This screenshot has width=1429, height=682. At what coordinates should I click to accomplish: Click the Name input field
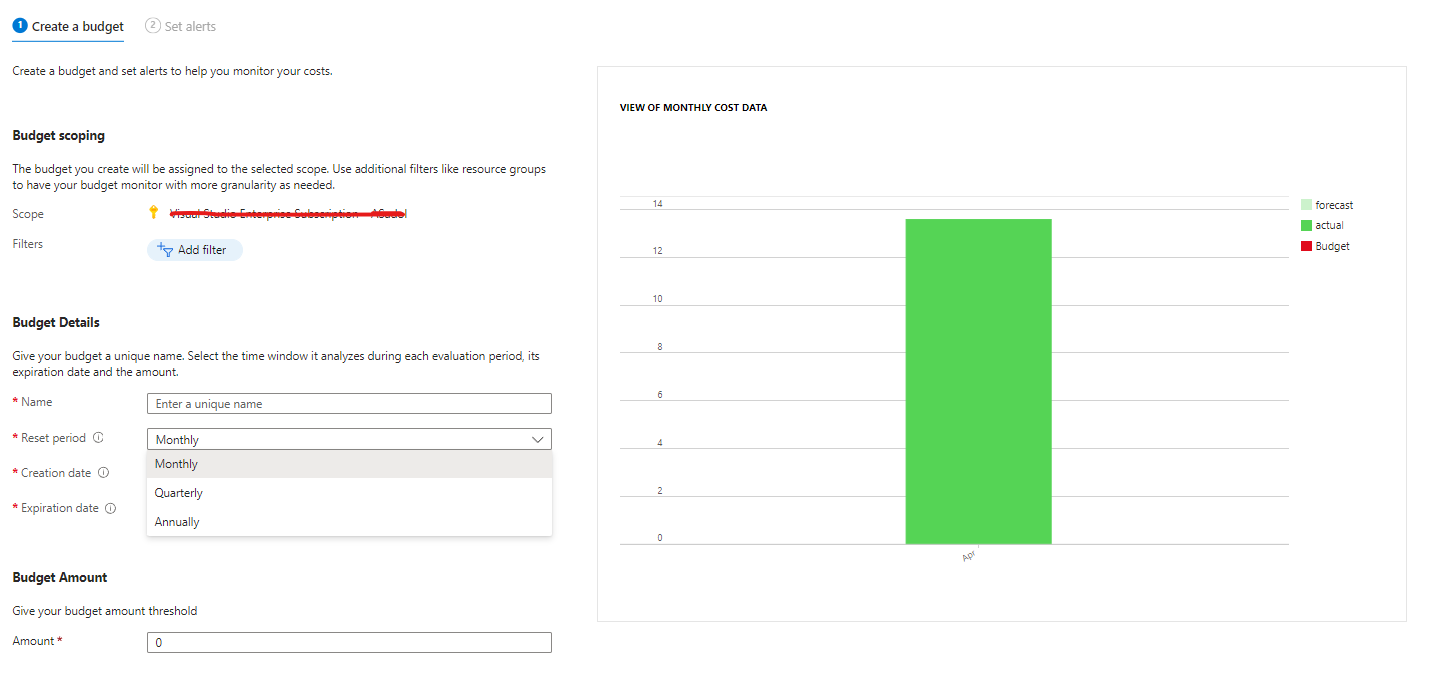(x=349, y=404)
